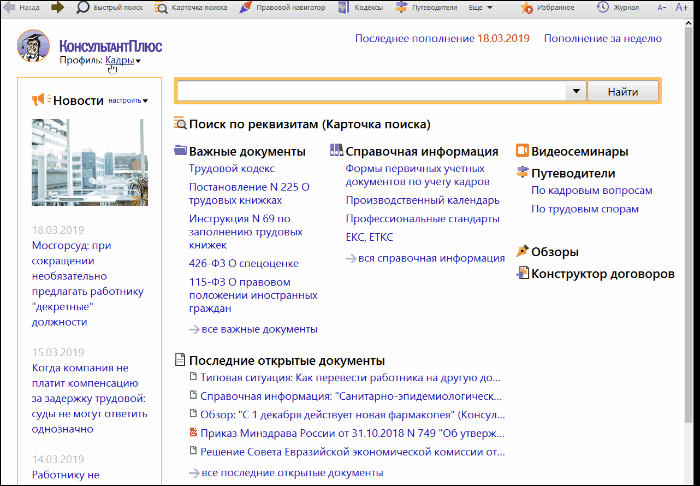Viewport: 700px width, 486px height.
Task: Click the Back arrow icon in toolbar
Action: [9, 8]
